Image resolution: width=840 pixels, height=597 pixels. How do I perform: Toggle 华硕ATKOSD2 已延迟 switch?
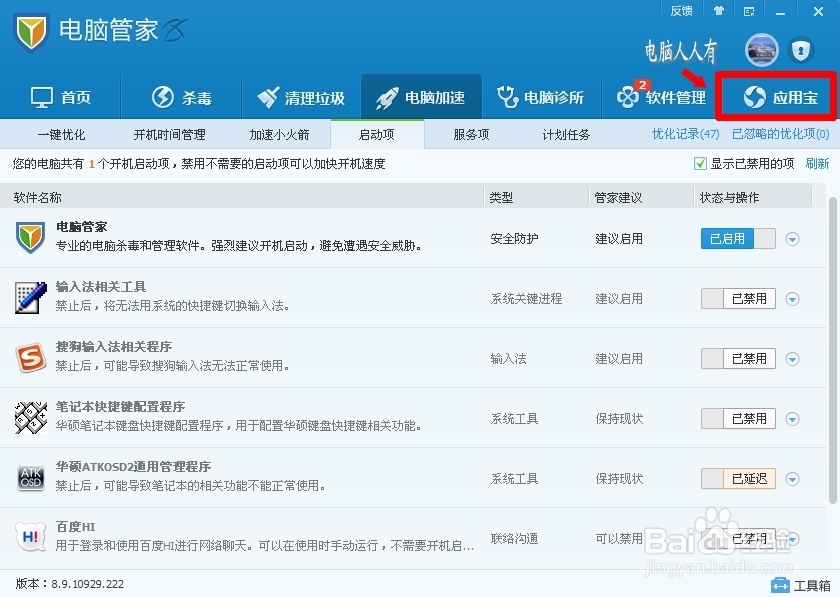pos(738,479)
